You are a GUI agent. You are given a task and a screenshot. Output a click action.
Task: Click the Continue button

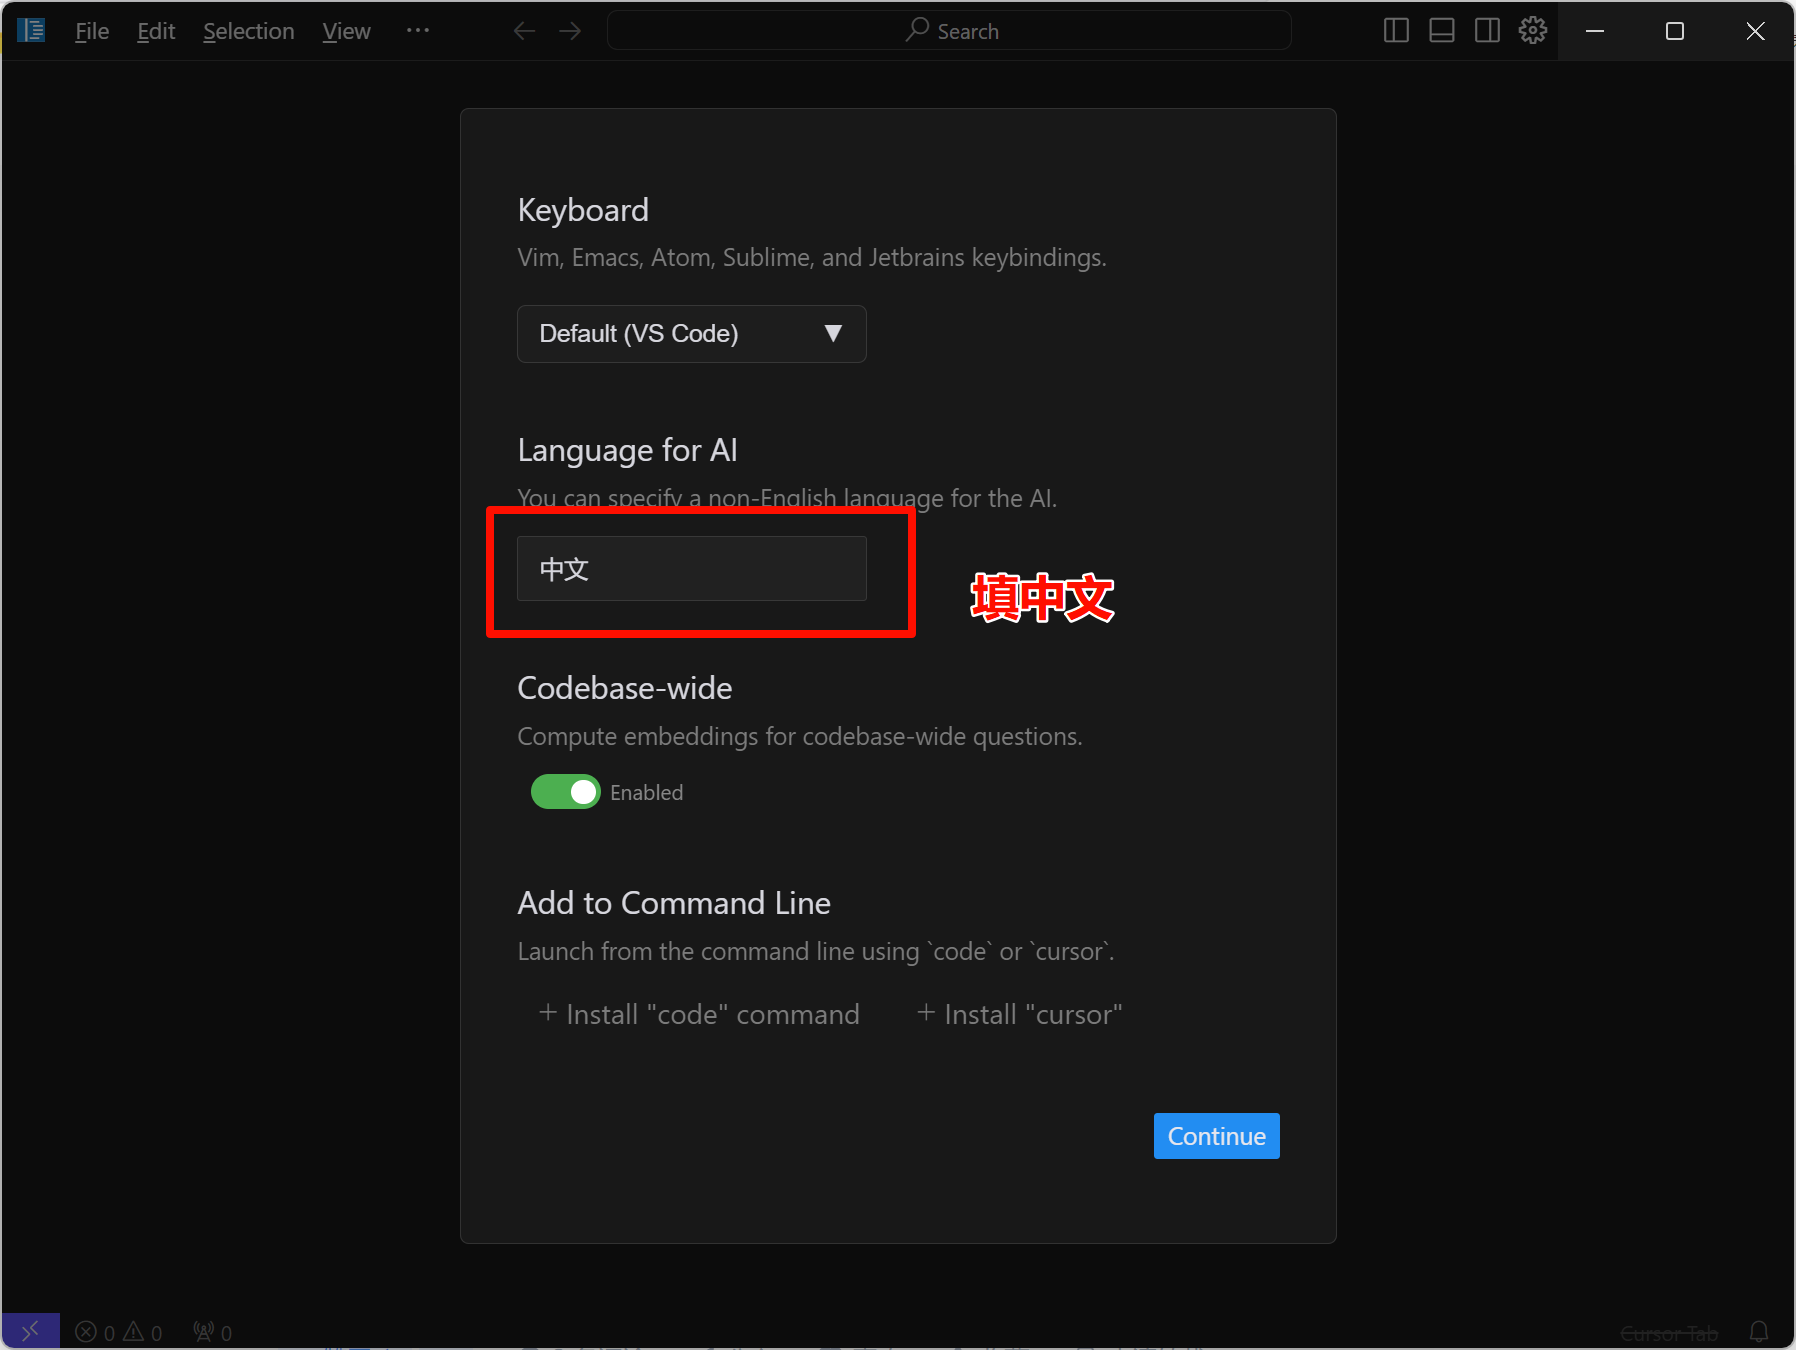coord(1216,1136)
